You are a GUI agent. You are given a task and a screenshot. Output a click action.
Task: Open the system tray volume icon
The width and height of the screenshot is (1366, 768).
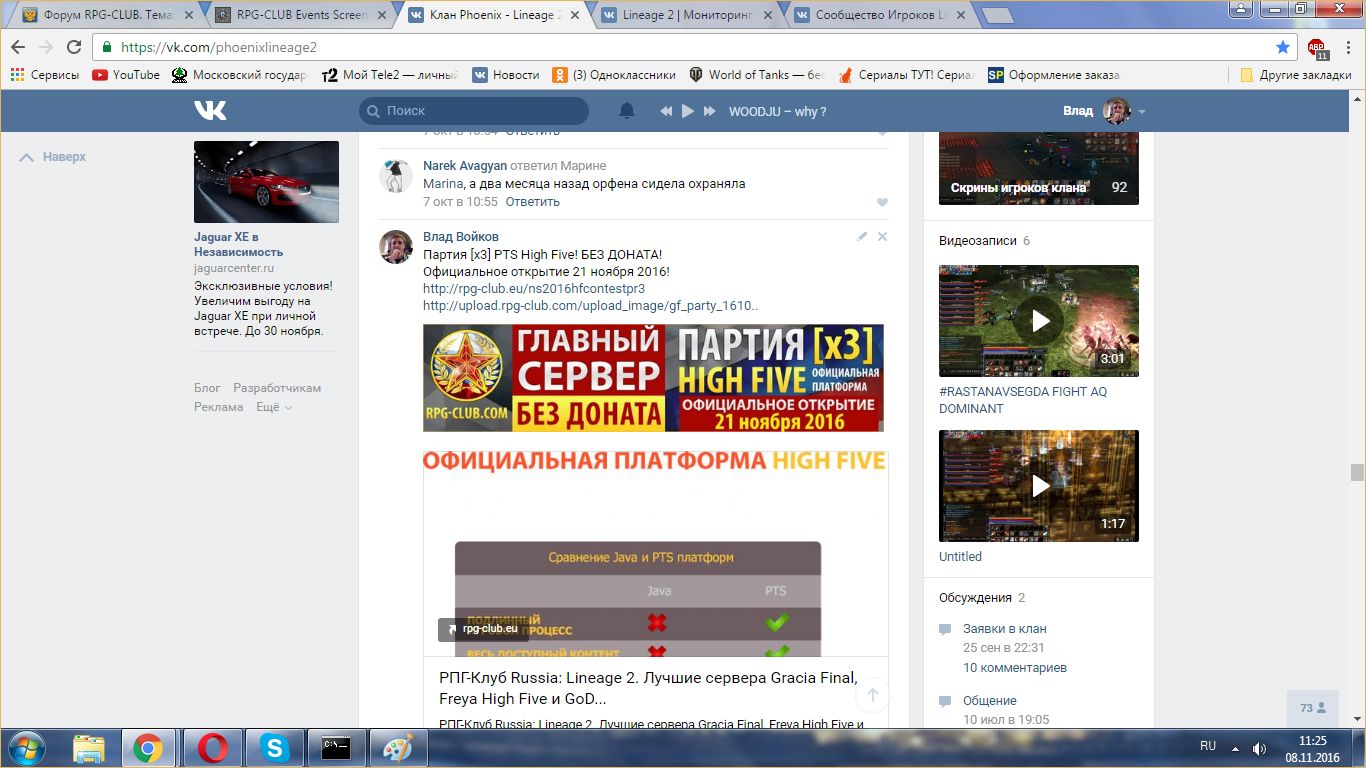tap(1259, 748)
